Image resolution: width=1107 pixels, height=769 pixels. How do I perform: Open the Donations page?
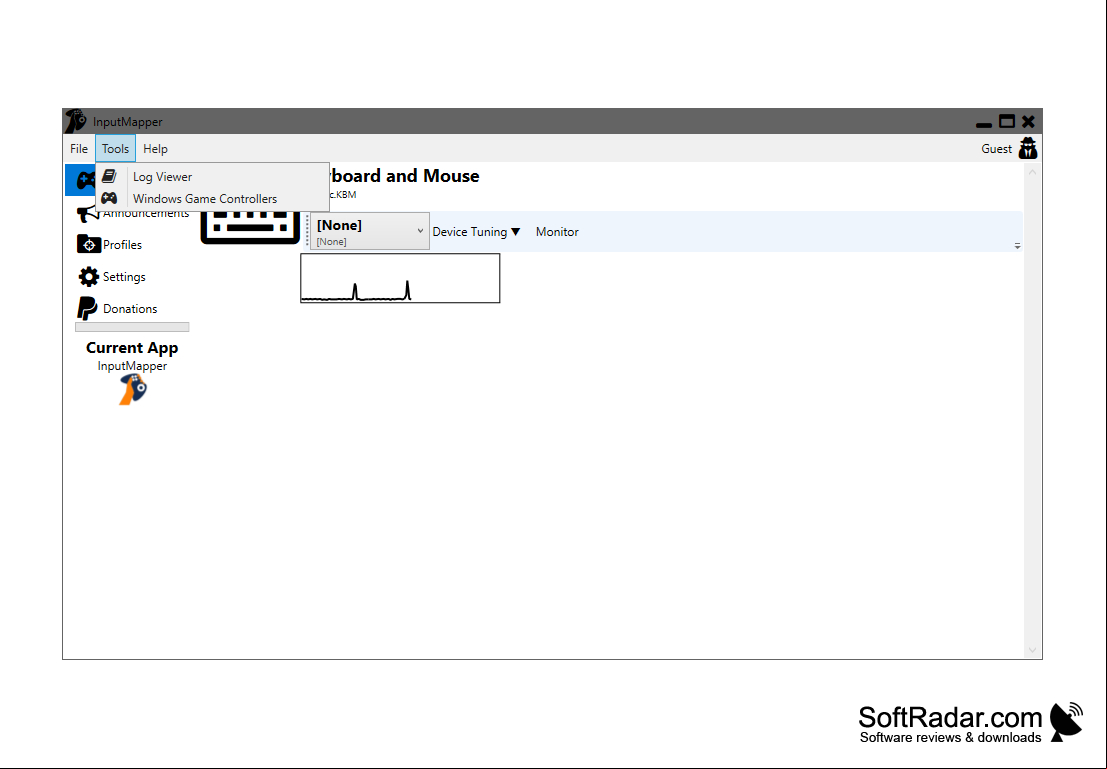[x=130, y=309]
